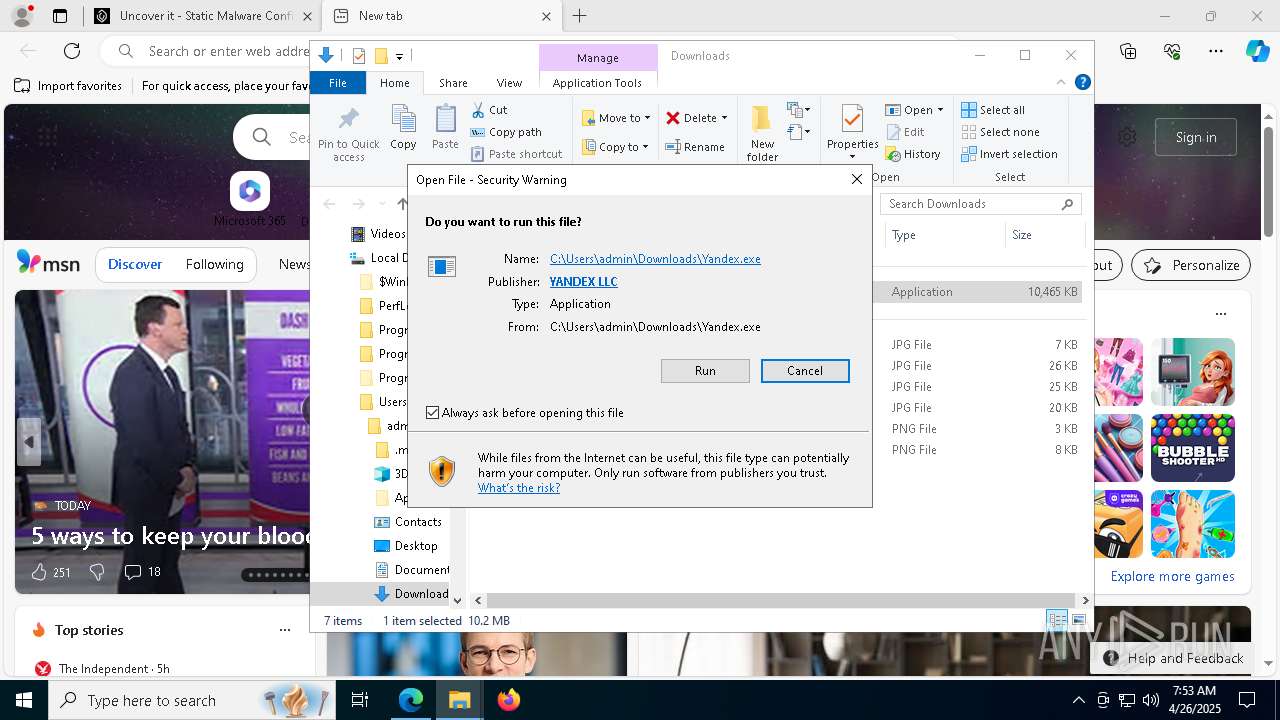Viewport: 1280px width, 720px height.
Task: Click History in the Open group
Action: 913,154
